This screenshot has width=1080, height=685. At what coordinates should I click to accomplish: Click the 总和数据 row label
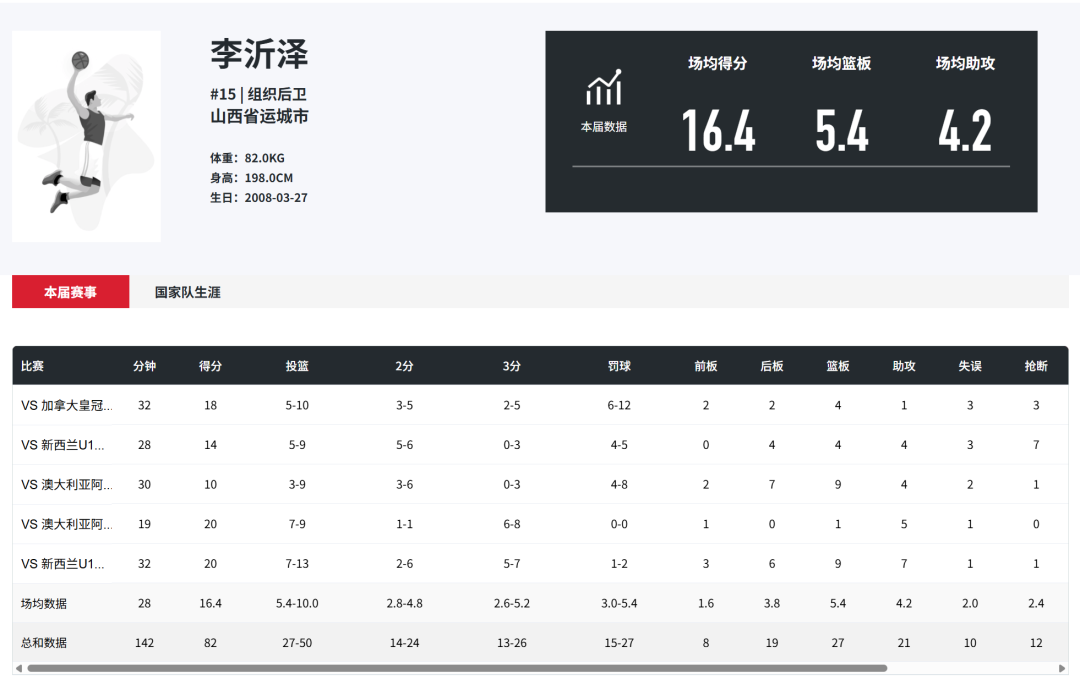point(44,642)
